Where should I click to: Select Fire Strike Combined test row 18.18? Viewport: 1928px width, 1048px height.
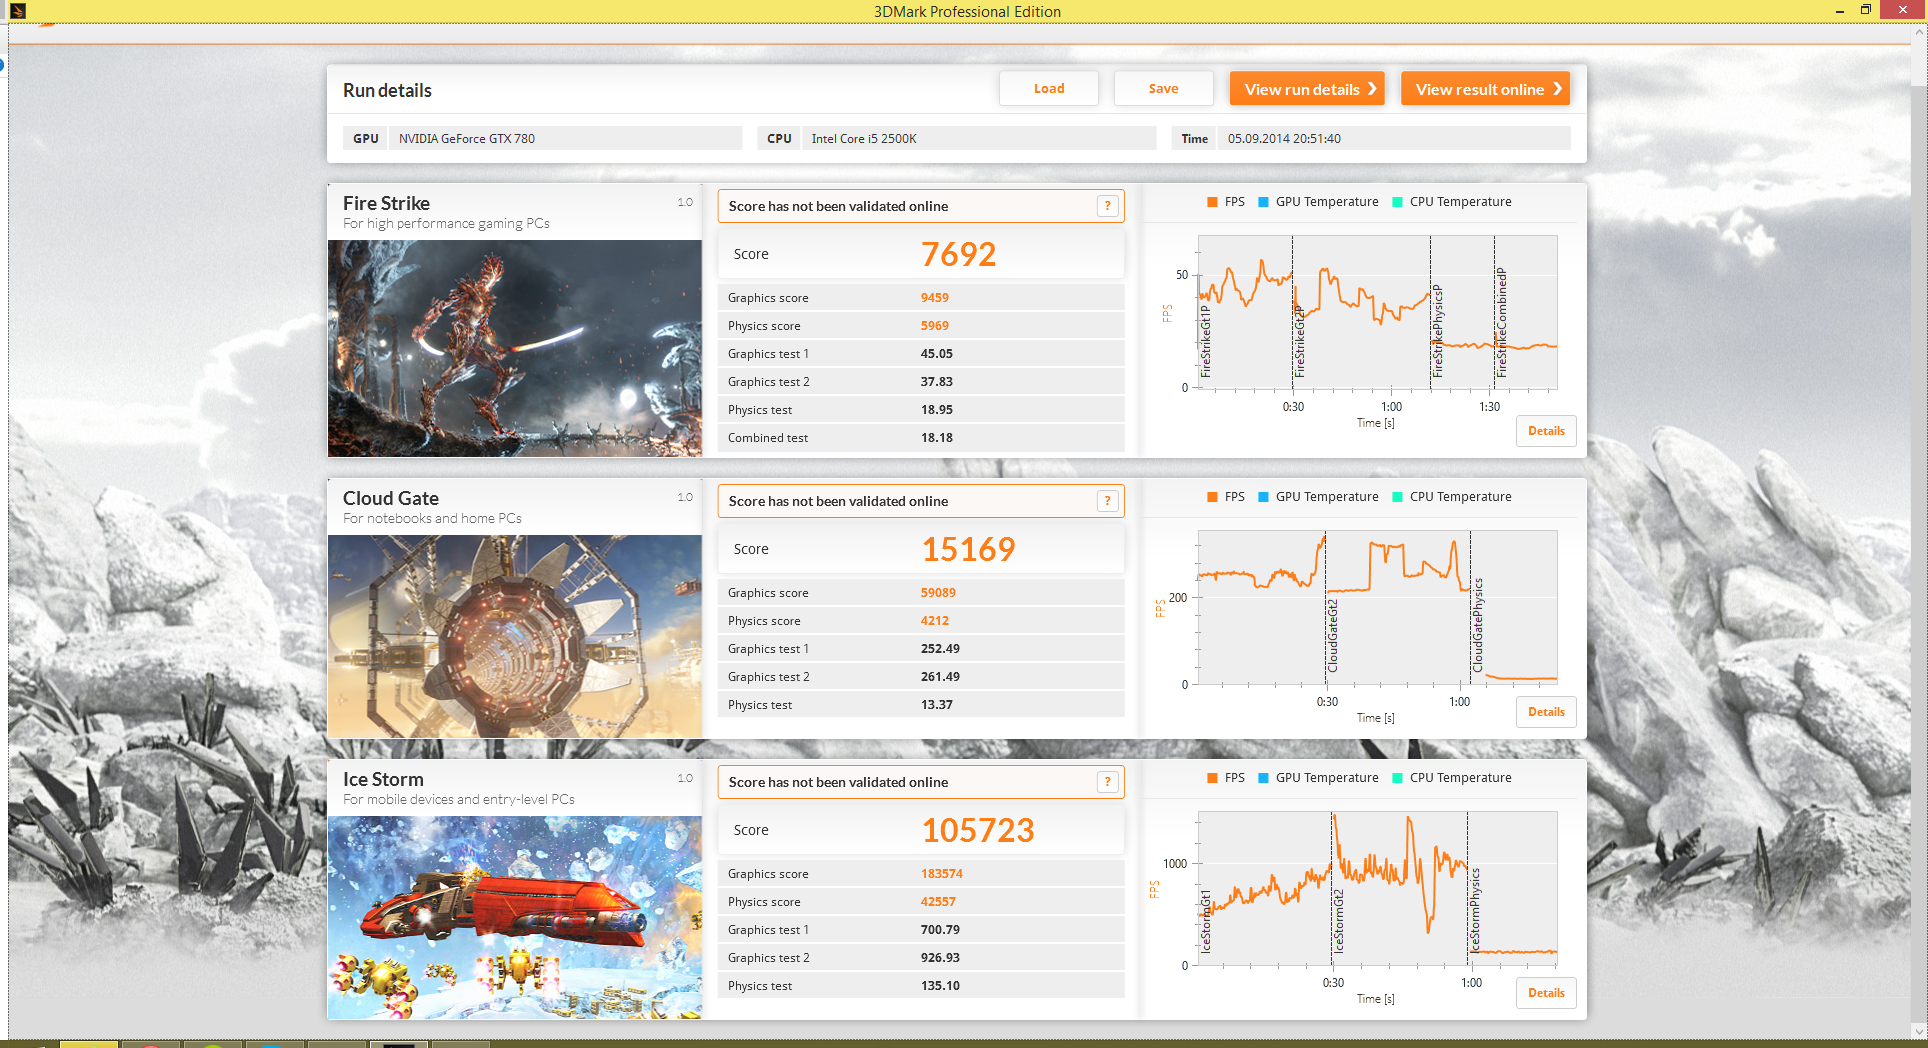point(921,438)
